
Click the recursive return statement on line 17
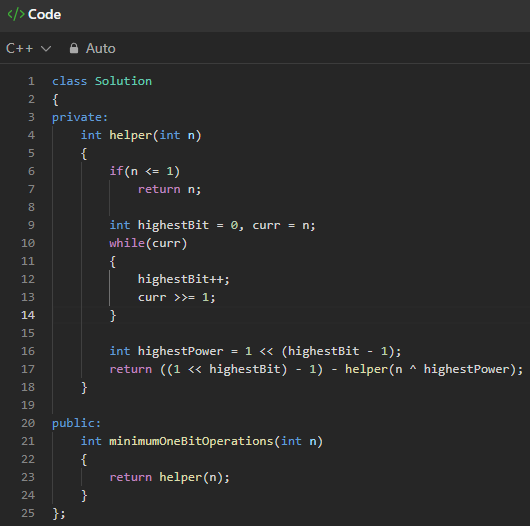(x=316, y=369)
